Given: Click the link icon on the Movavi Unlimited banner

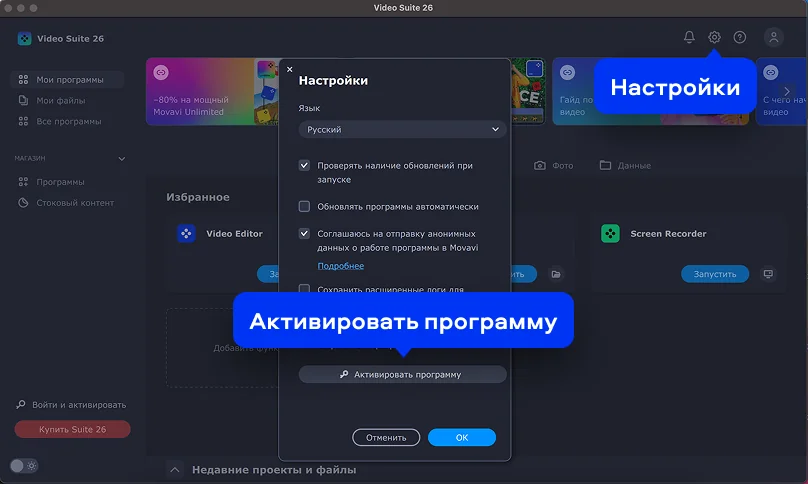Looking at the screenshot, I should [161, 73].
